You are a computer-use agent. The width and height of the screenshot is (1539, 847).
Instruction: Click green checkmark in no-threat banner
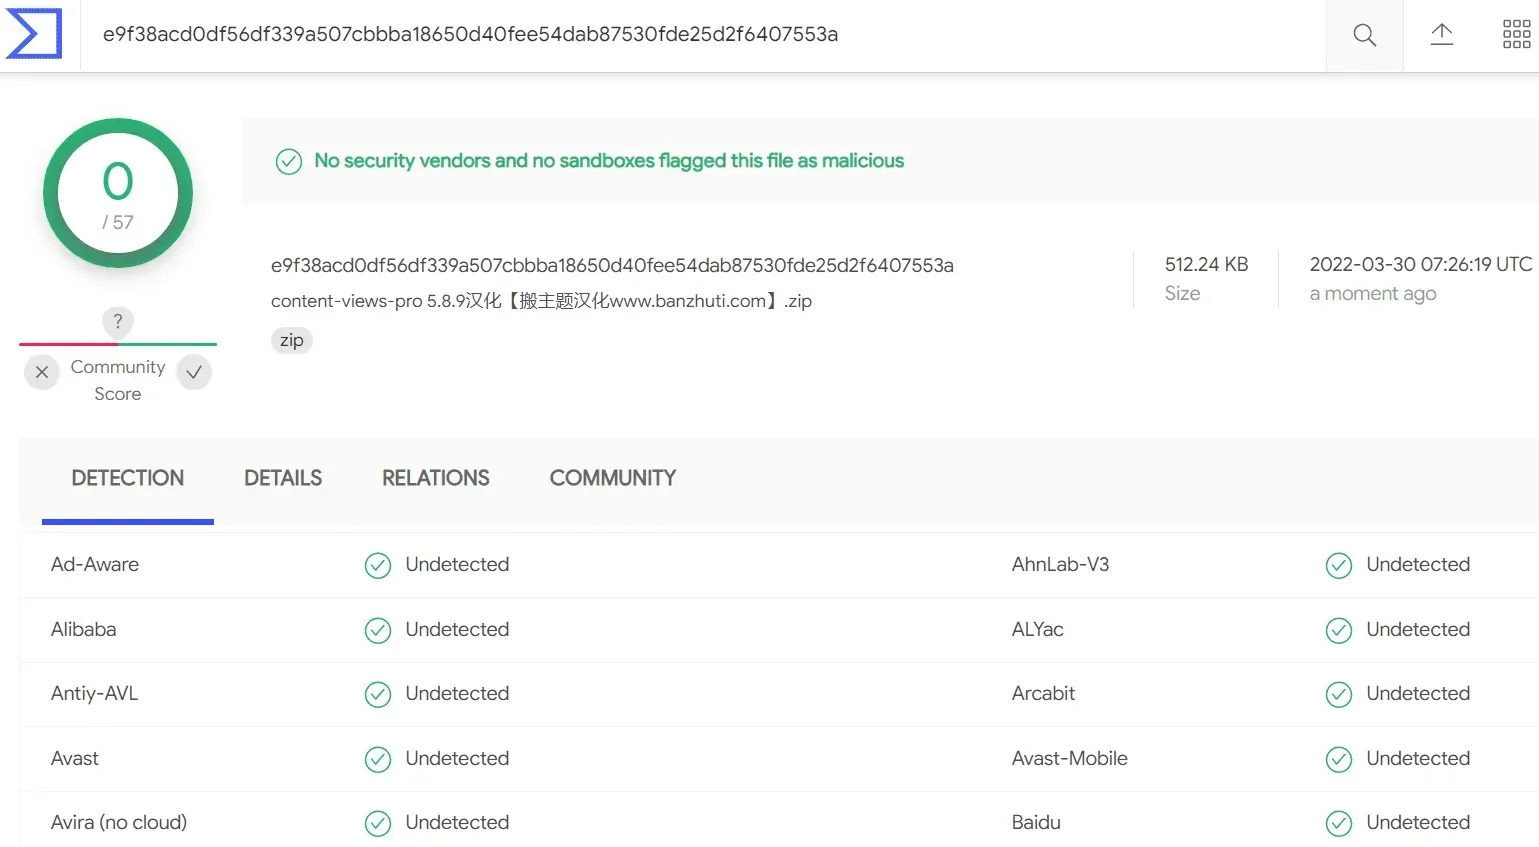click(289, 161)
